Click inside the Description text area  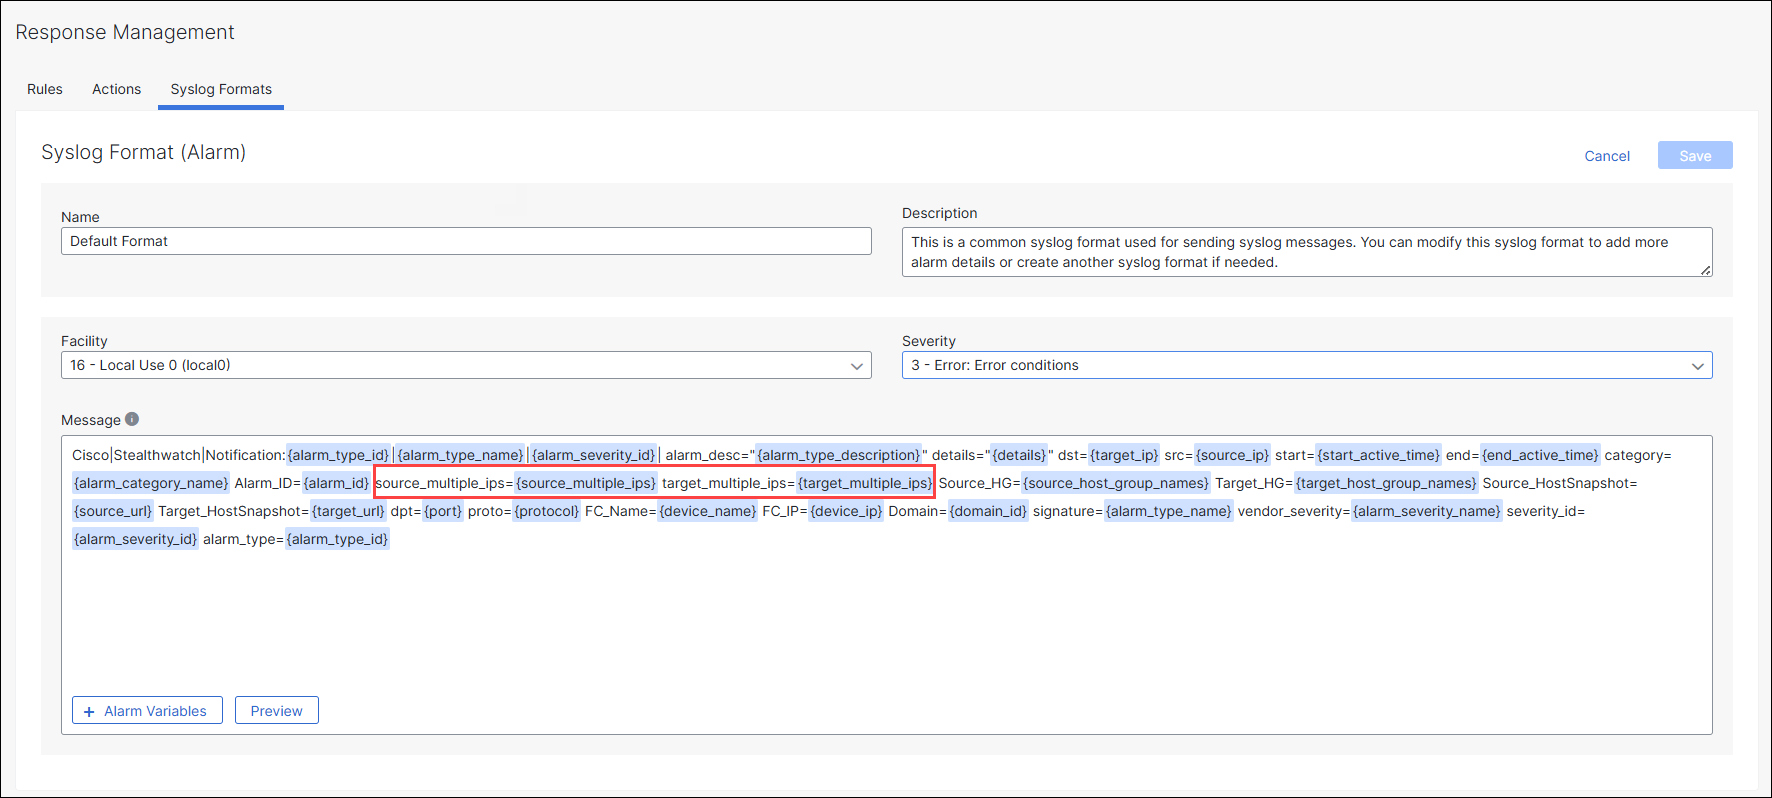(x=1306, y=252)
